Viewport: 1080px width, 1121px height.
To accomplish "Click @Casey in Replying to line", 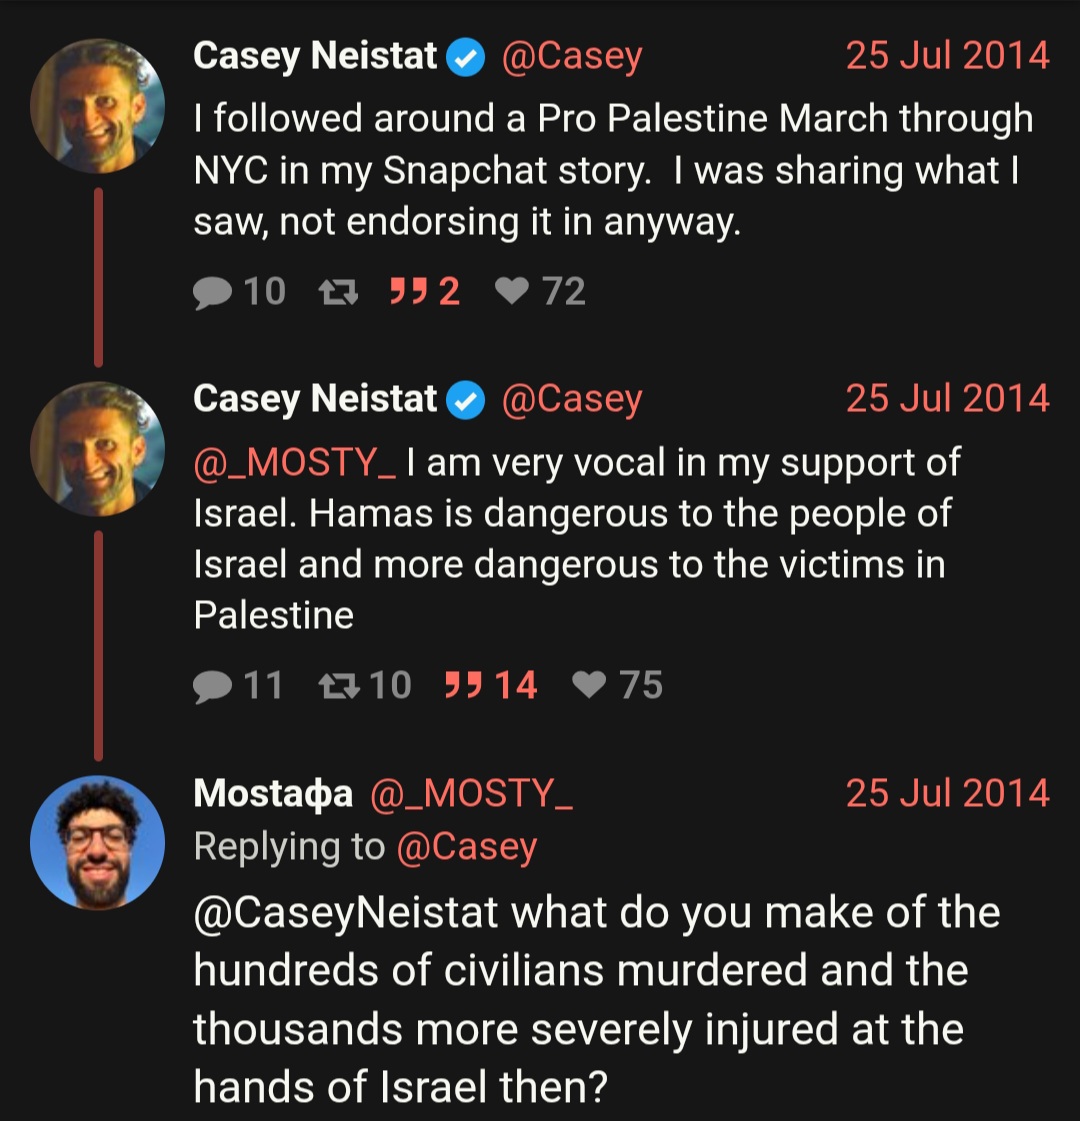I will click(x=467, y=847).
